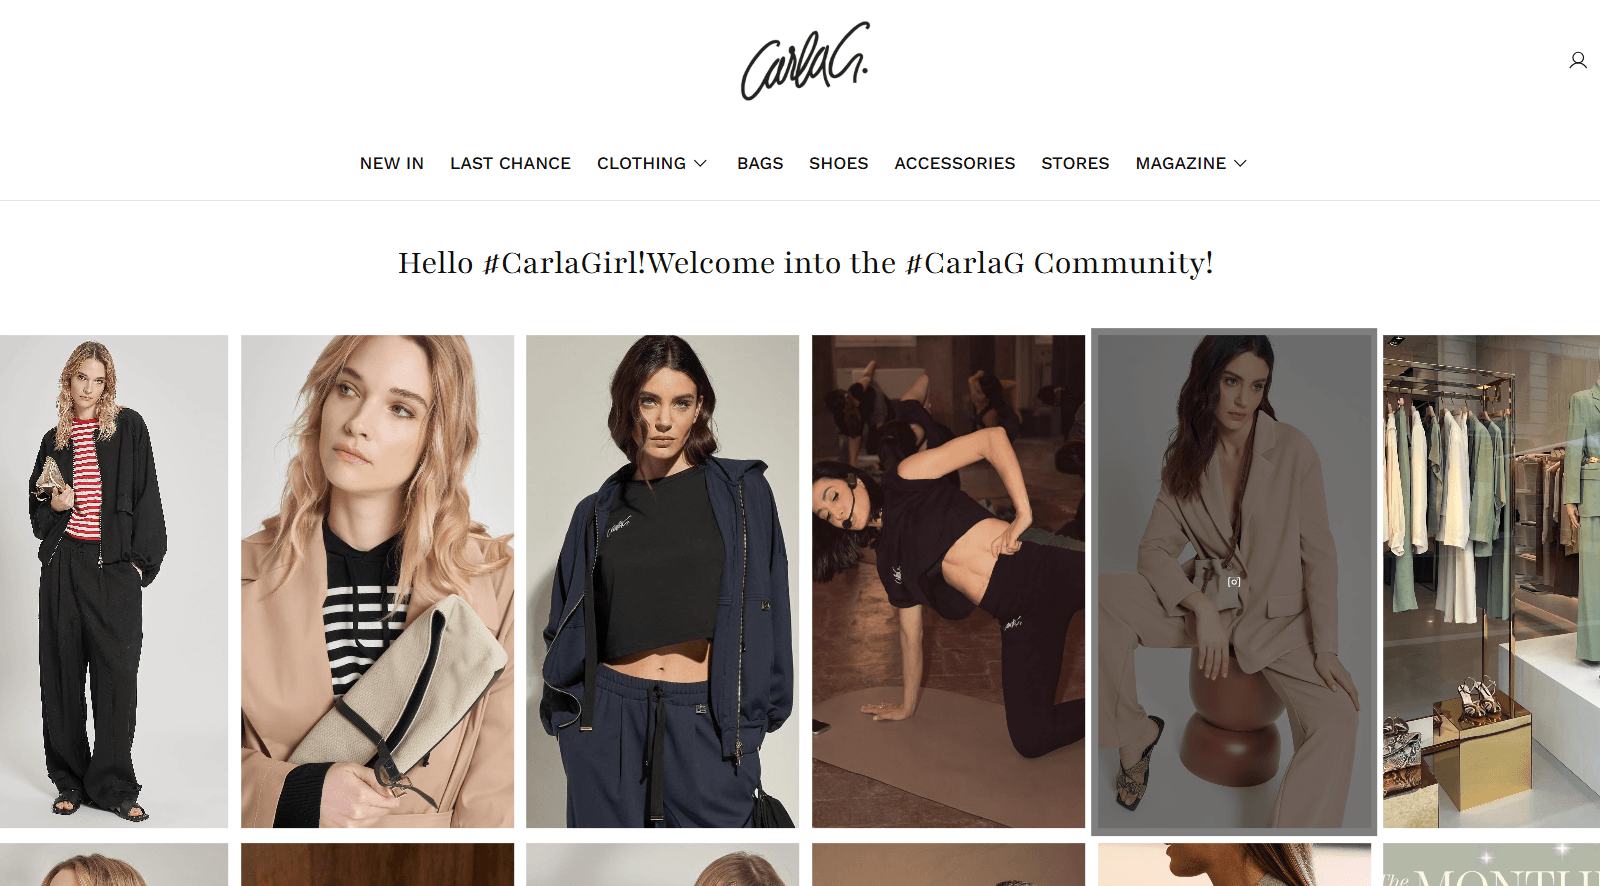Open the ACCESSORIES page

click(954, 163)
